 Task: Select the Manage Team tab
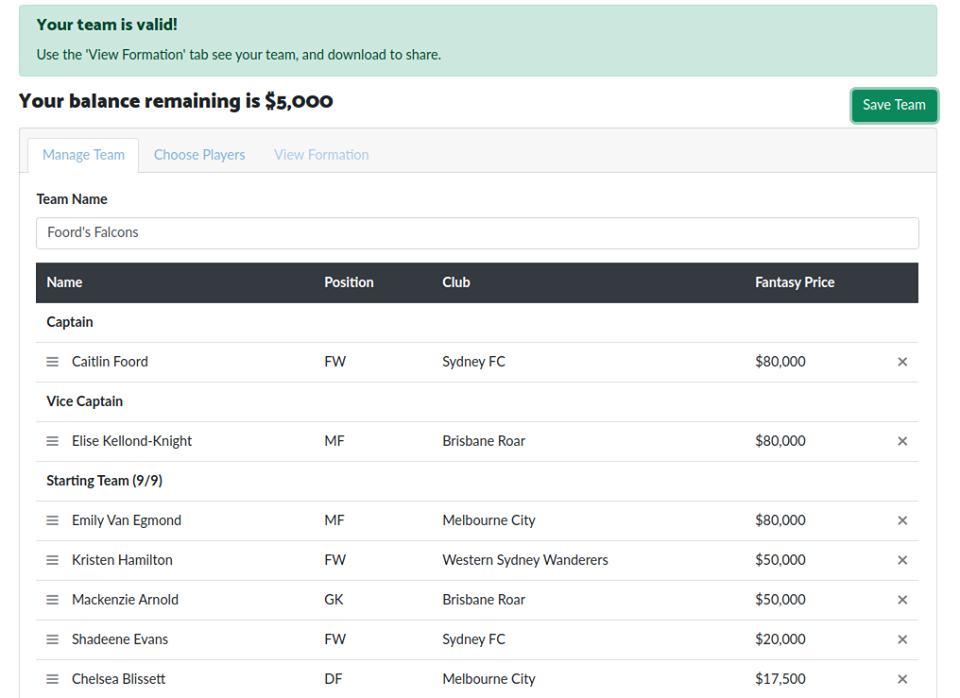click(x=83, y=155)
